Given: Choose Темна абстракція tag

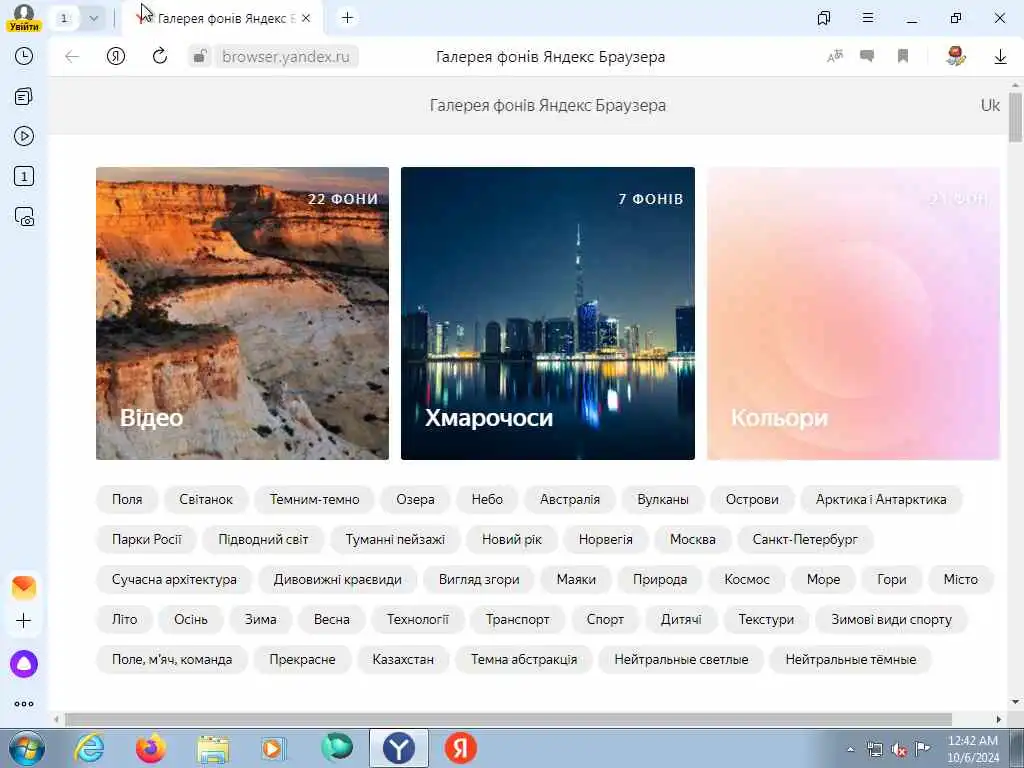Looking at the screenshot, I should (x=524, y=660).
